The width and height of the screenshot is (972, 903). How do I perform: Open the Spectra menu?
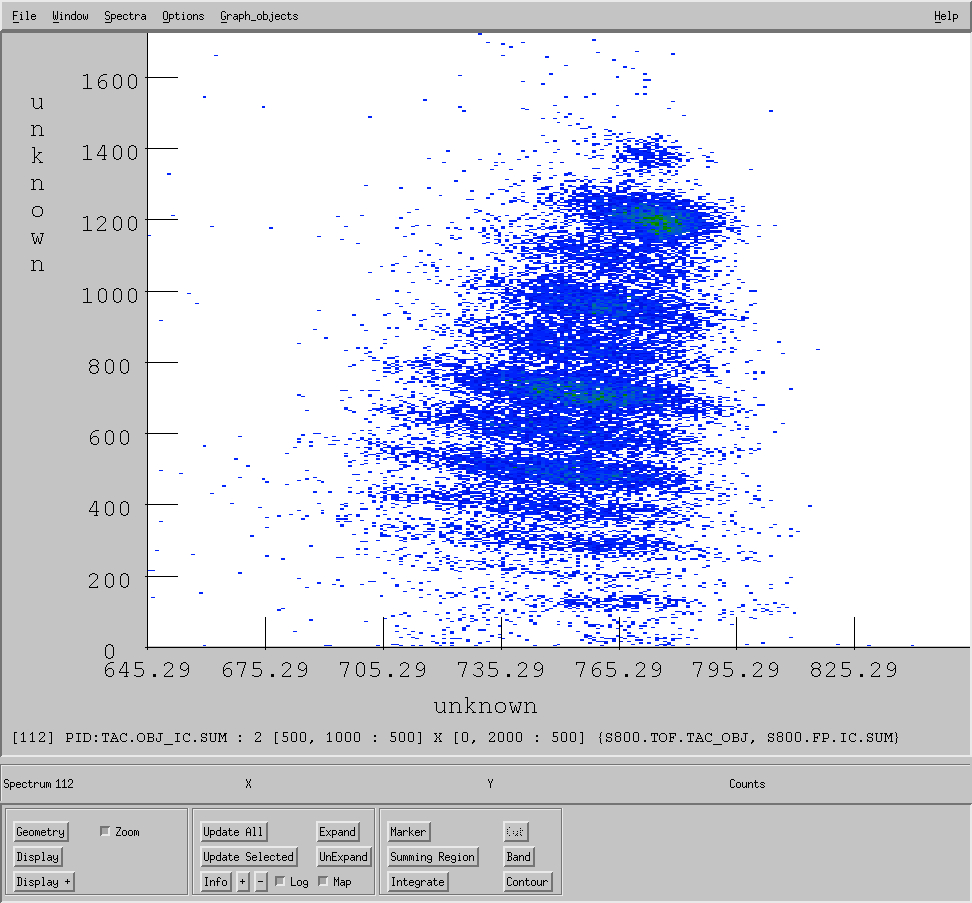[125, 16]
